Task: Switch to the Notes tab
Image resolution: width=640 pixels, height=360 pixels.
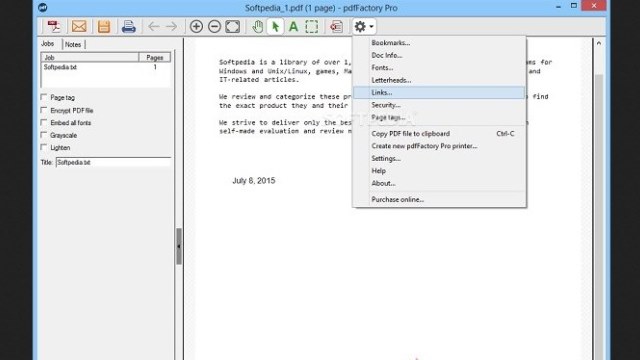Action: pos(73,44)
